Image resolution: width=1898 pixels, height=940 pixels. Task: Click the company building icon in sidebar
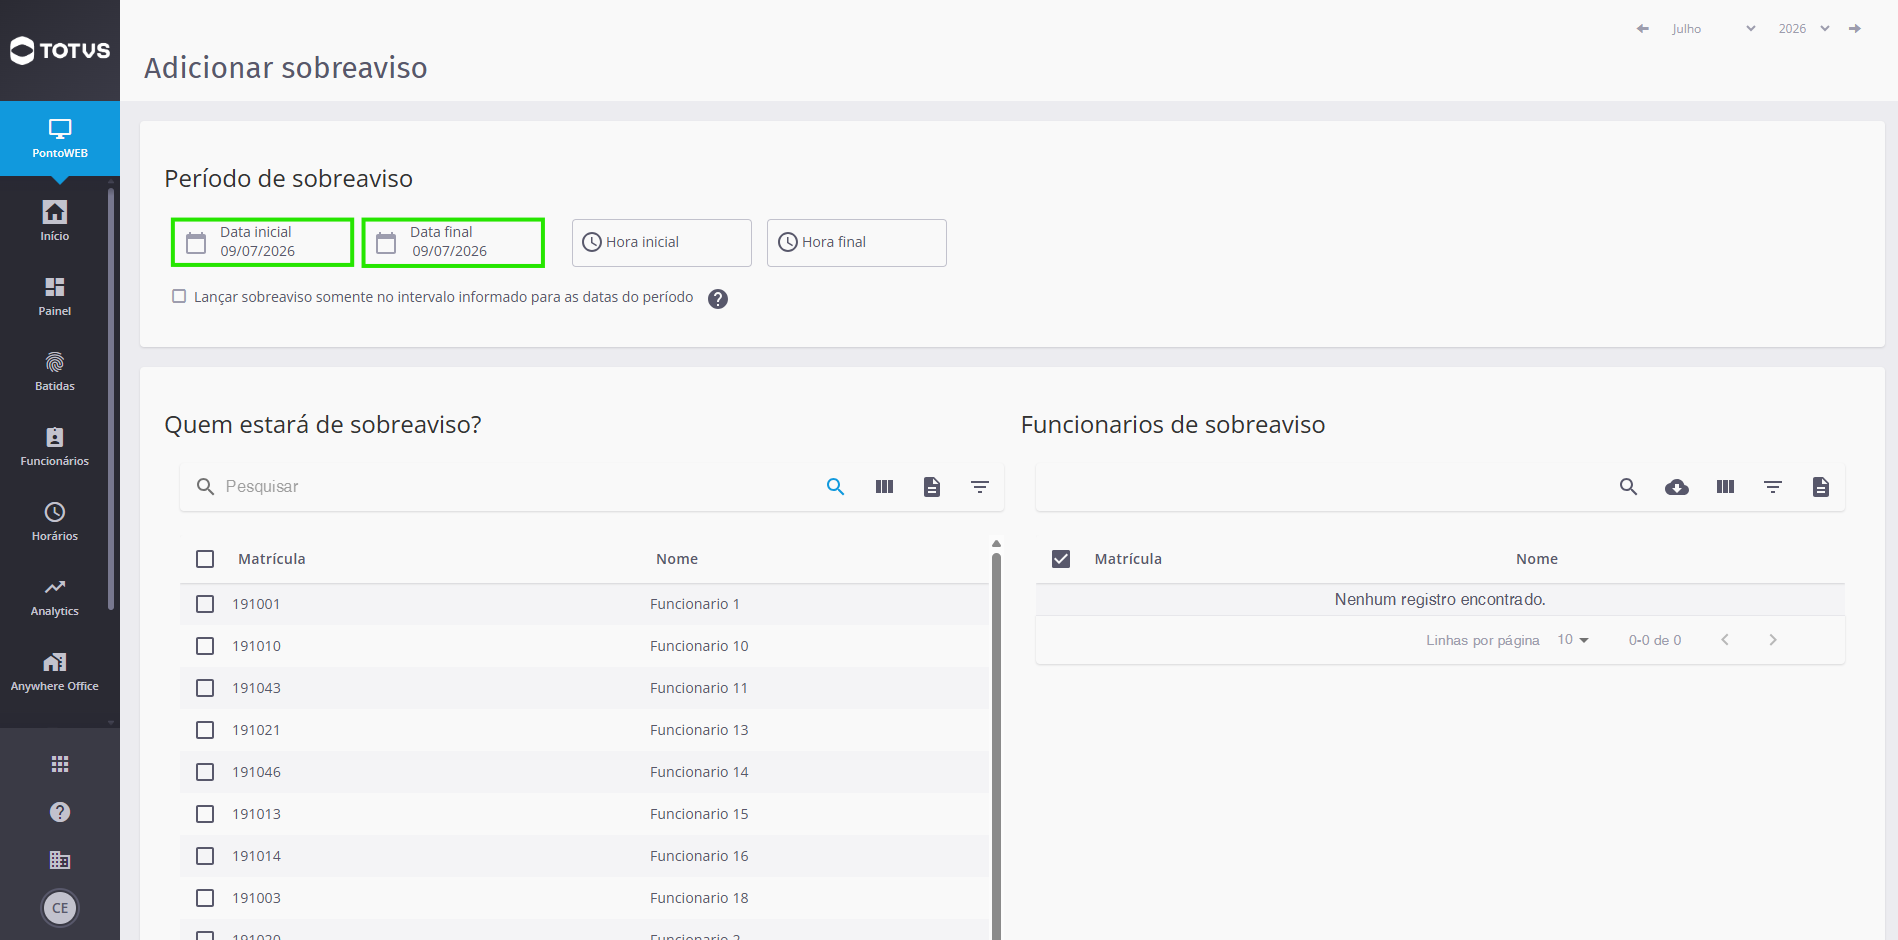[60, 860]
